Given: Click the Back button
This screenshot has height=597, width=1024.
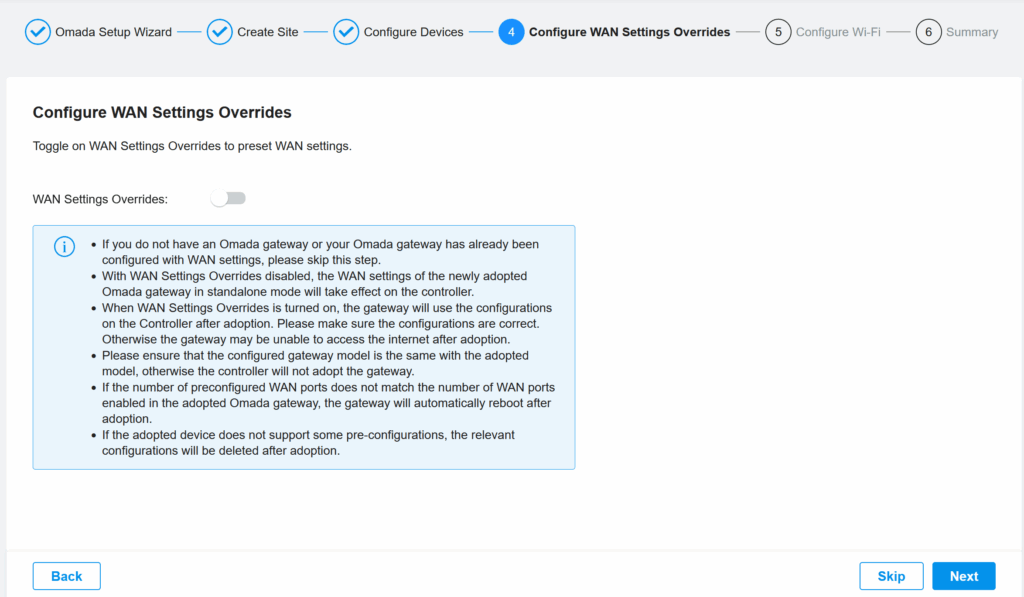Looking at the screenshot, I should [67, 576].
